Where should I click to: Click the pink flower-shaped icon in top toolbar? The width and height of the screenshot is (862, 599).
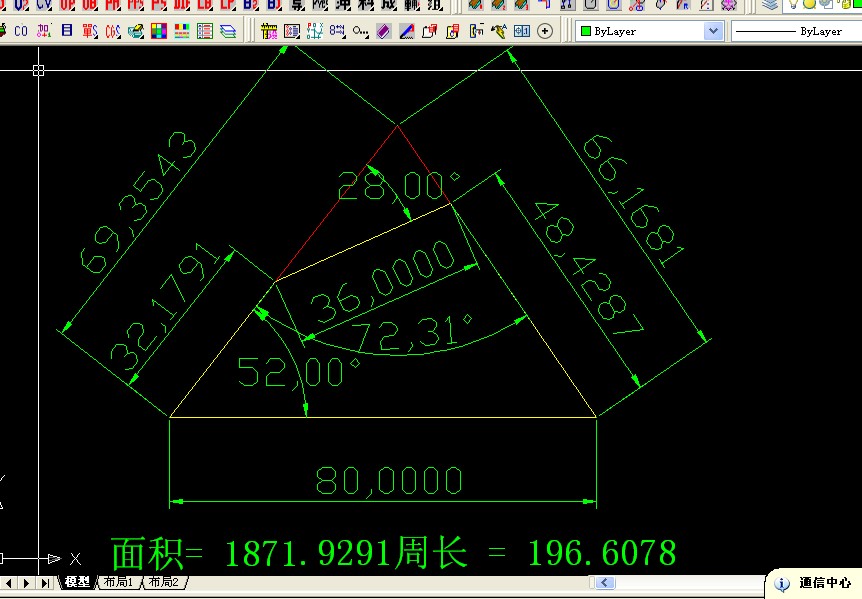click(729, 5)
